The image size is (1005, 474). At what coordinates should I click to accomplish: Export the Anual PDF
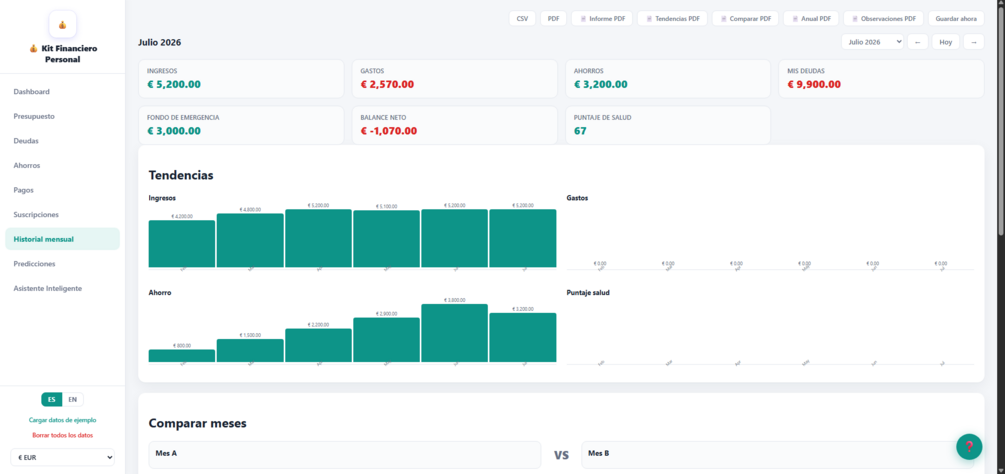[x=811, y=19]
